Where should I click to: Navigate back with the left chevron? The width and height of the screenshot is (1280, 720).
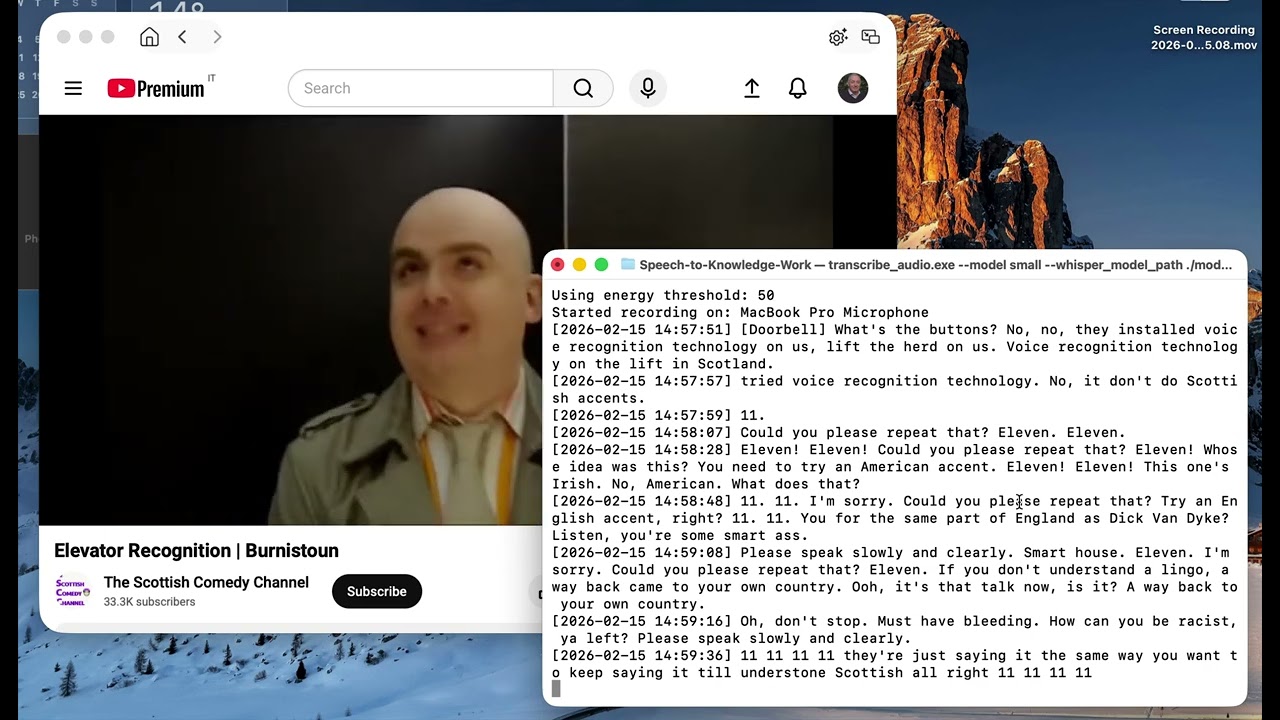(182, 37)
